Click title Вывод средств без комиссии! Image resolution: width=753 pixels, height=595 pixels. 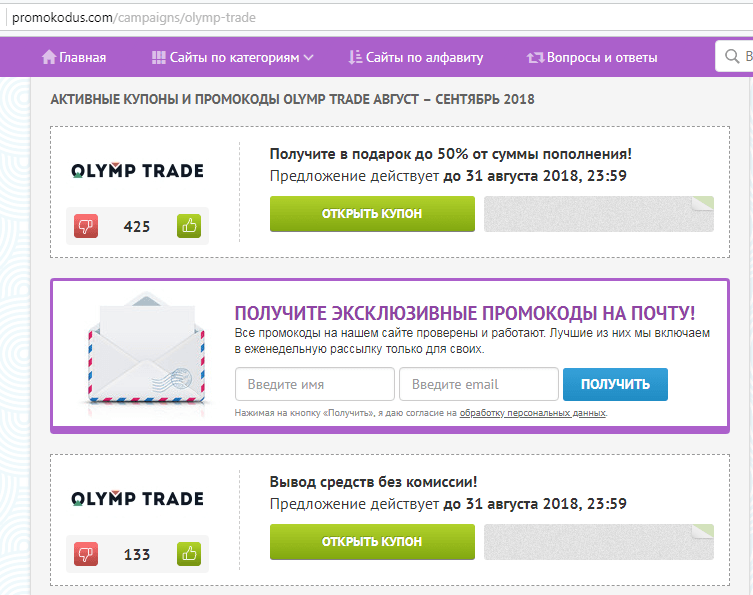pyautogui.click(x=373, y=482)
